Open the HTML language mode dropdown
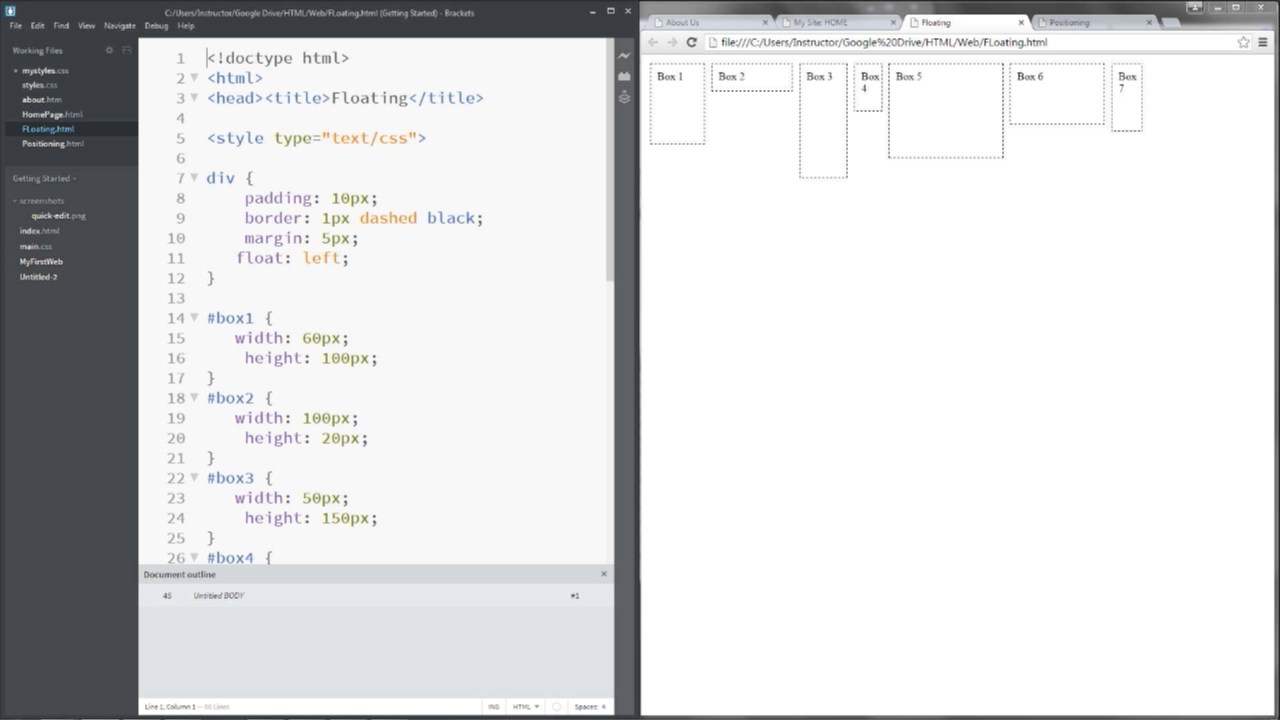Image resolution: width=1280 pixels, height=720 pixels. point(526,706)
